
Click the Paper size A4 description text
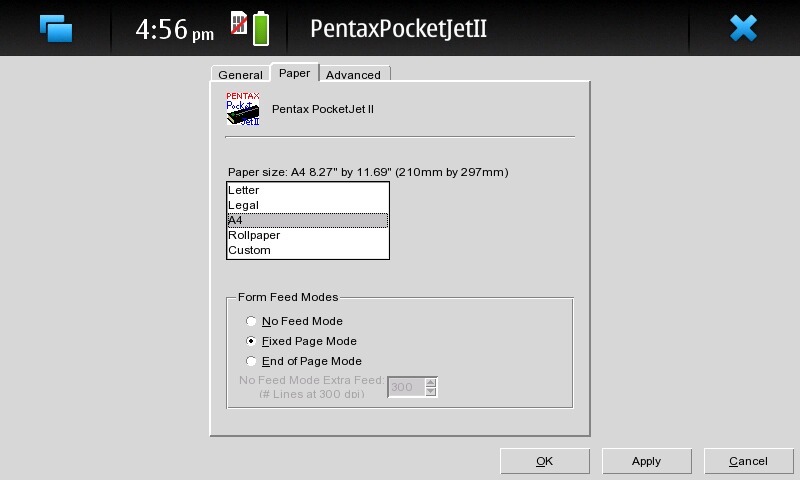click(368, 172)
